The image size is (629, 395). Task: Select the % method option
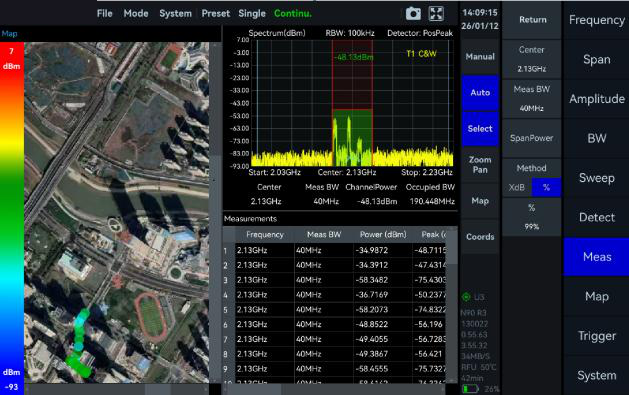[x=546, y=187]
